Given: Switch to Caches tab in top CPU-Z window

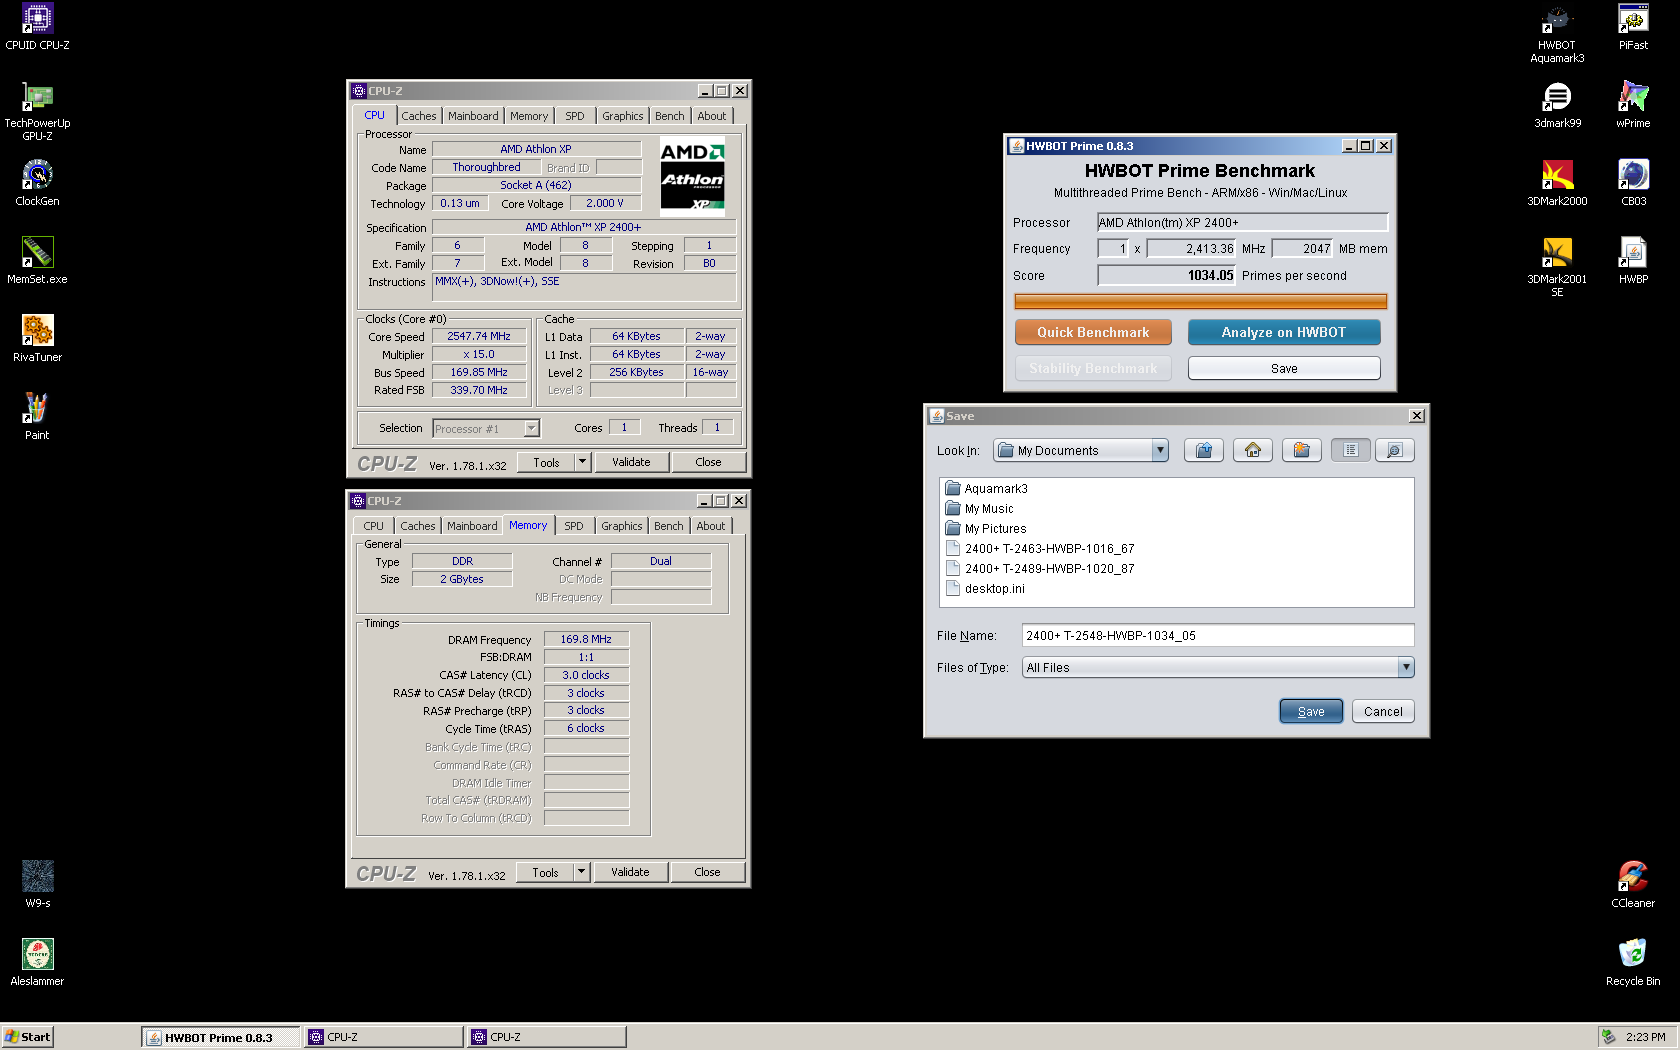Looking at the screenshot, I should 419,116.
